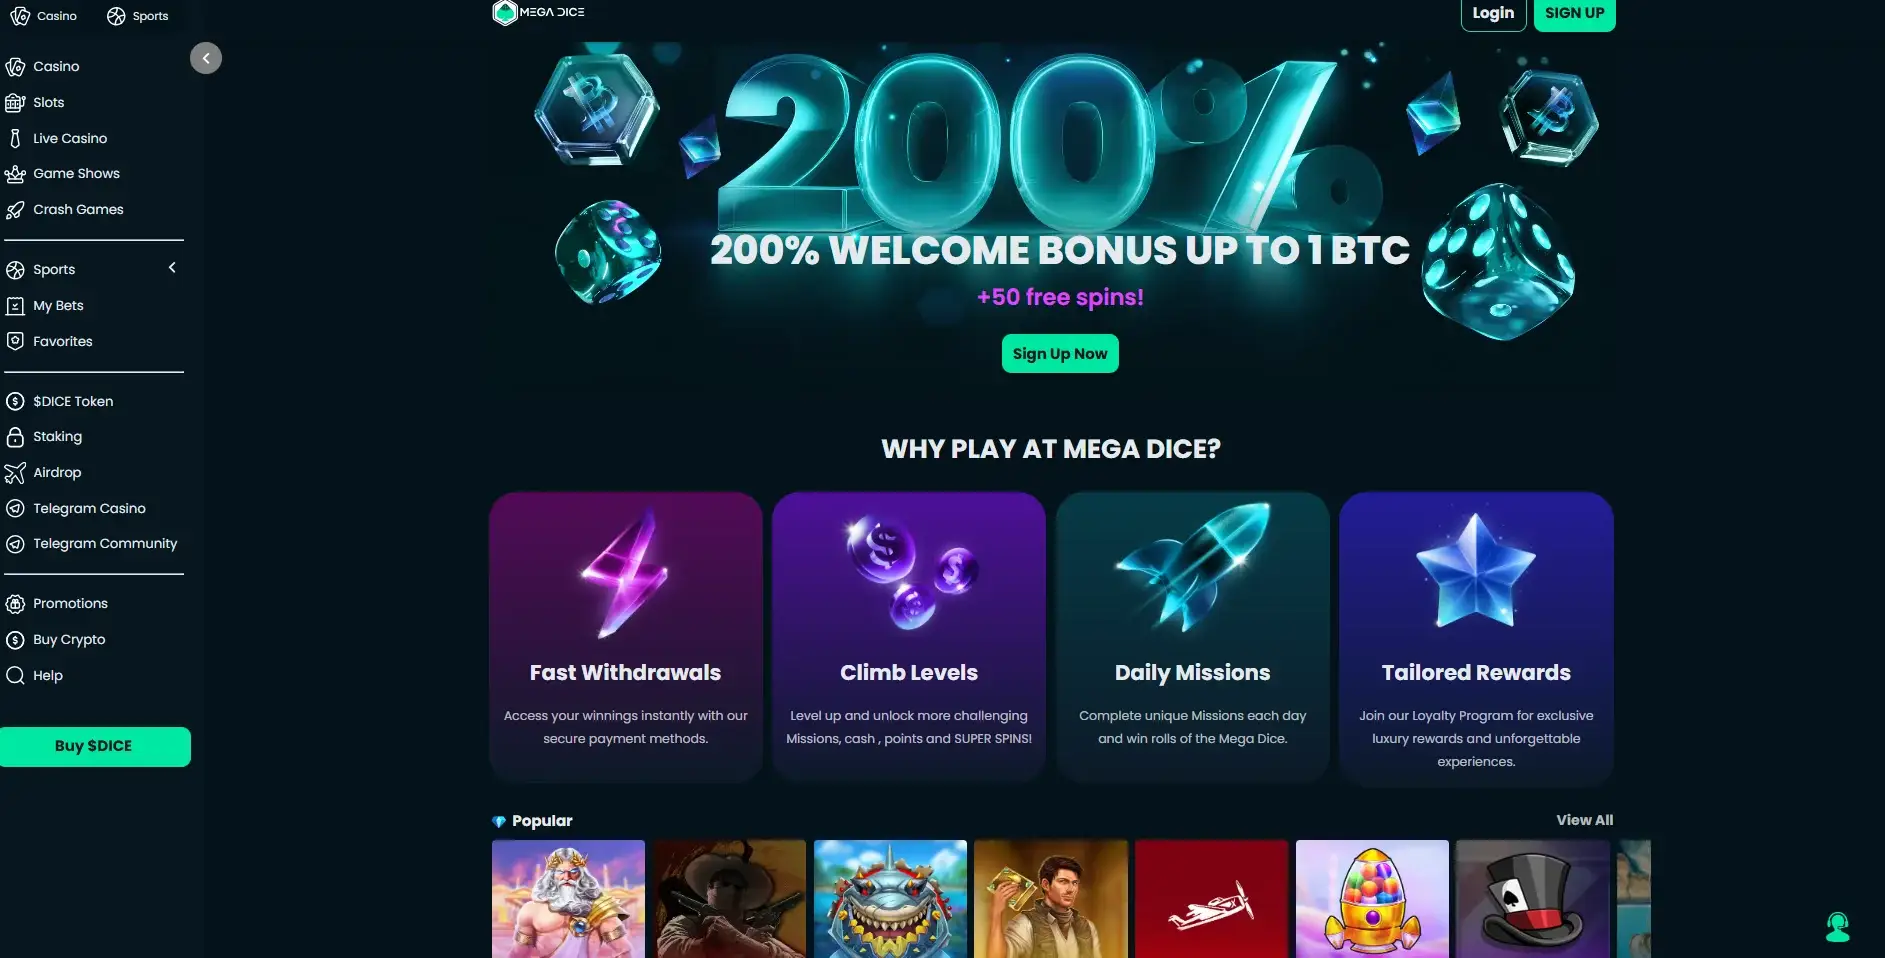Open live support chat icon

(1838, 927)
